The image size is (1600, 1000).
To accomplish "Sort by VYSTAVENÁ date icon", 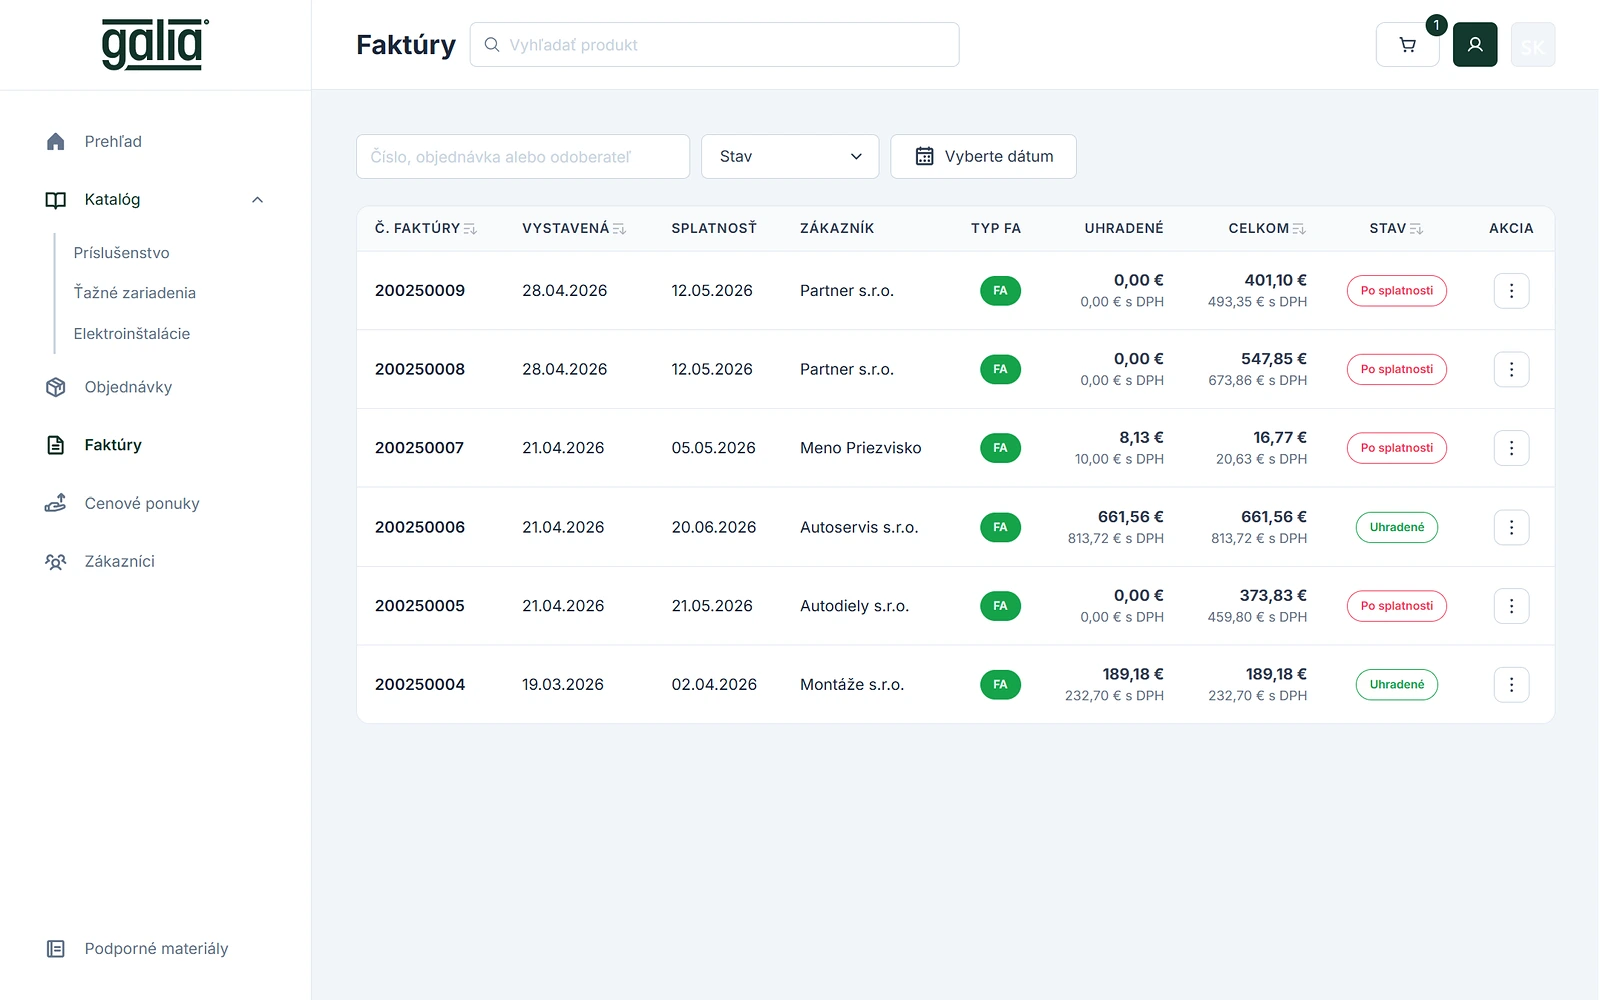I will tap(619, 229).
